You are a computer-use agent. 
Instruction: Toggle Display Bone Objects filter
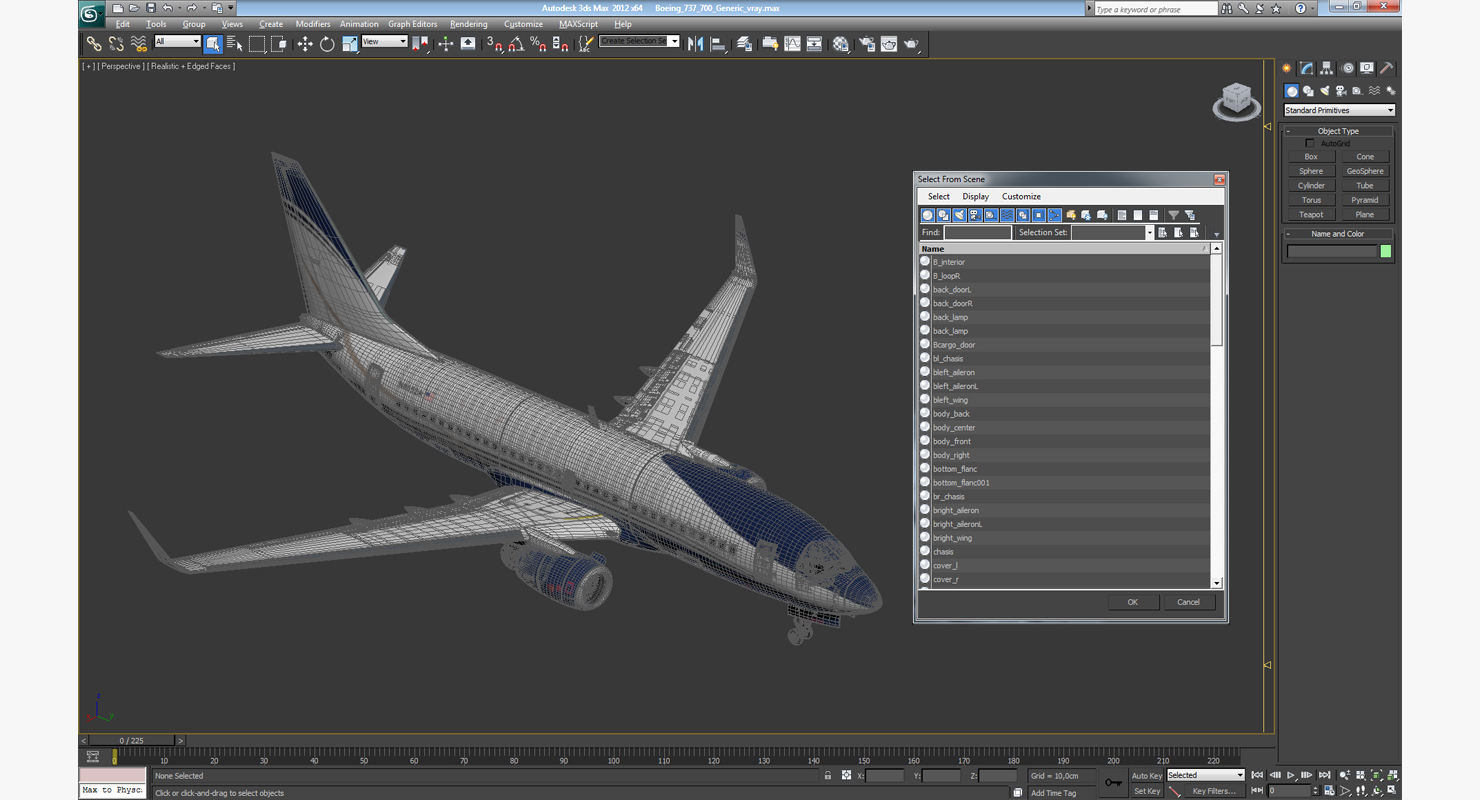(1055, 215)
